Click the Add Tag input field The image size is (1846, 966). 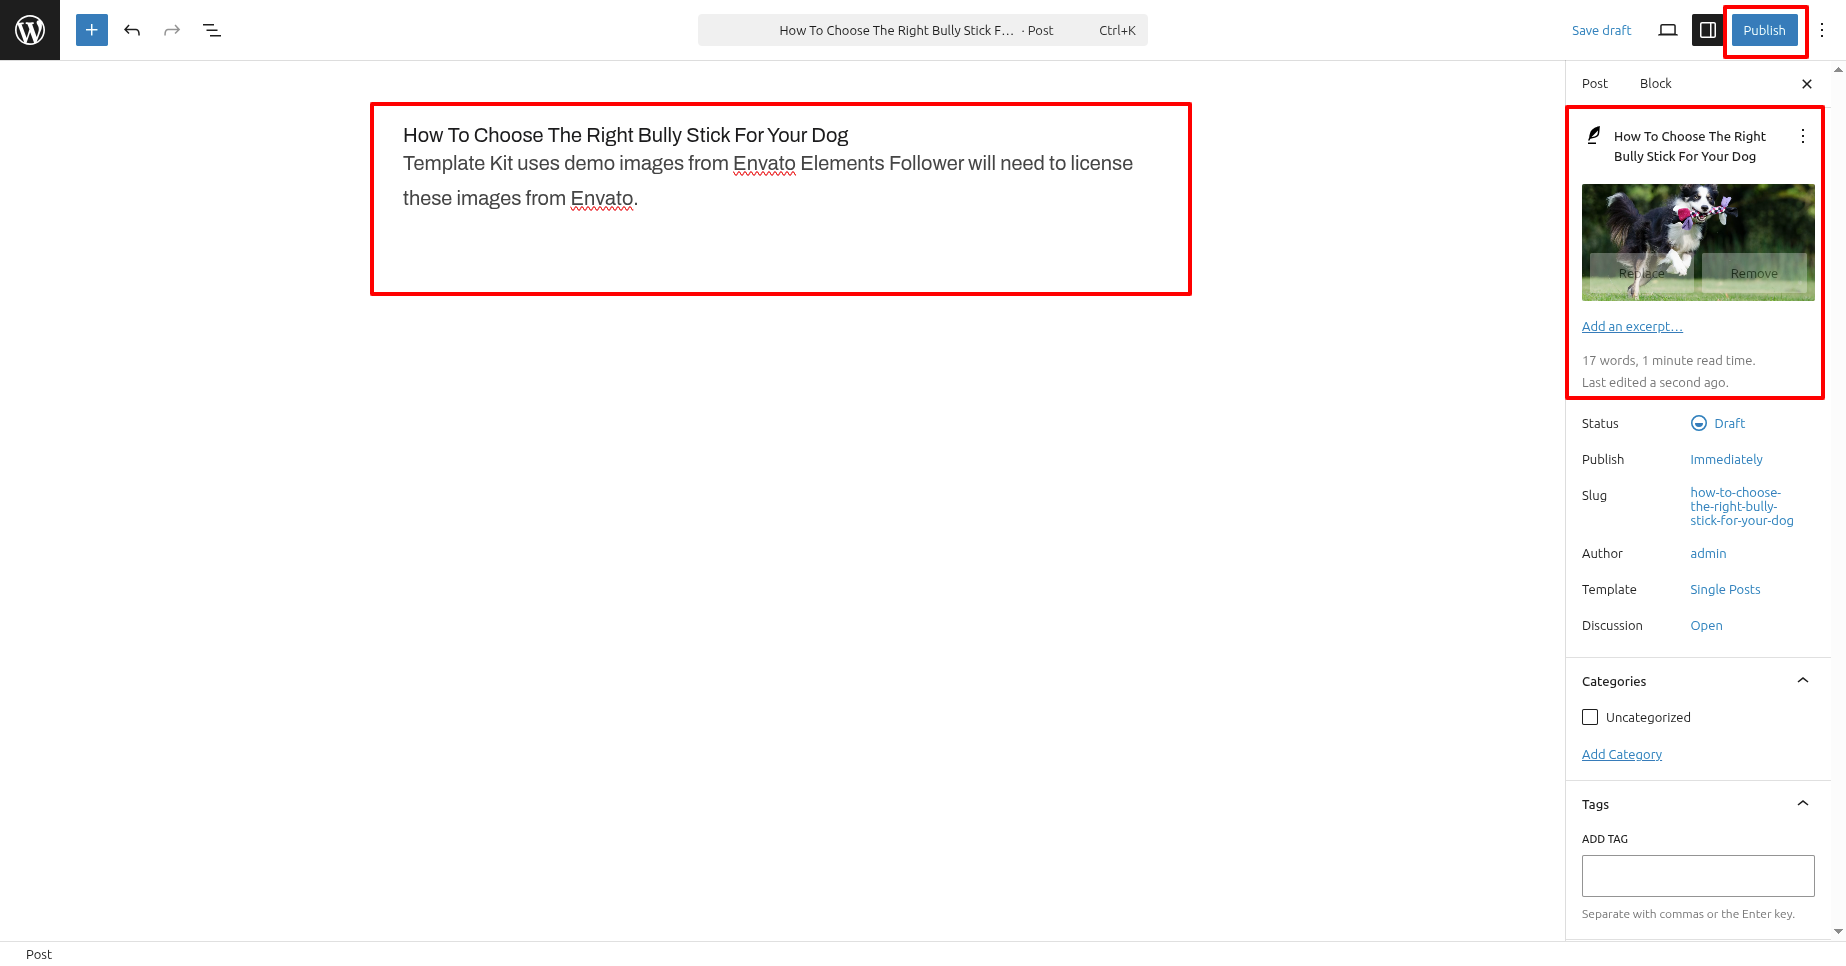tap(1697, 876)
